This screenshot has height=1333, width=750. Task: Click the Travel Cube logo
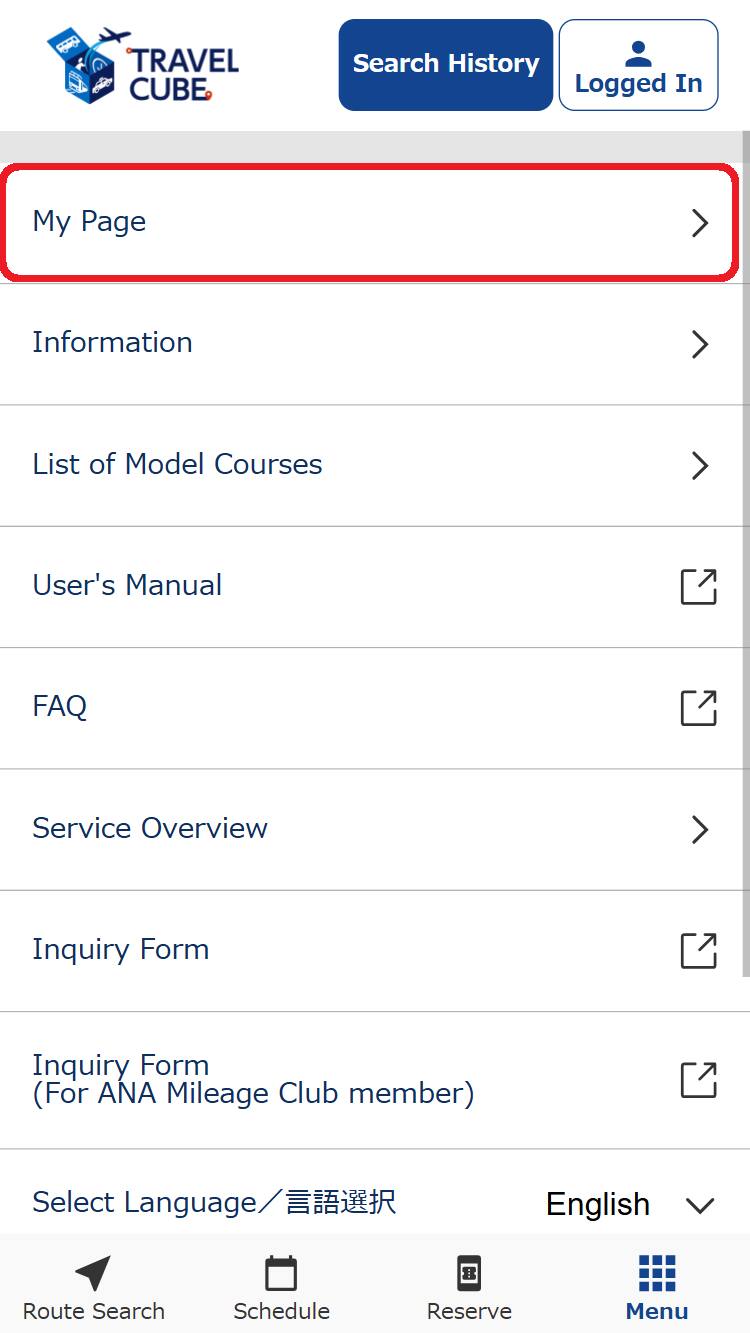pos(143,65)
